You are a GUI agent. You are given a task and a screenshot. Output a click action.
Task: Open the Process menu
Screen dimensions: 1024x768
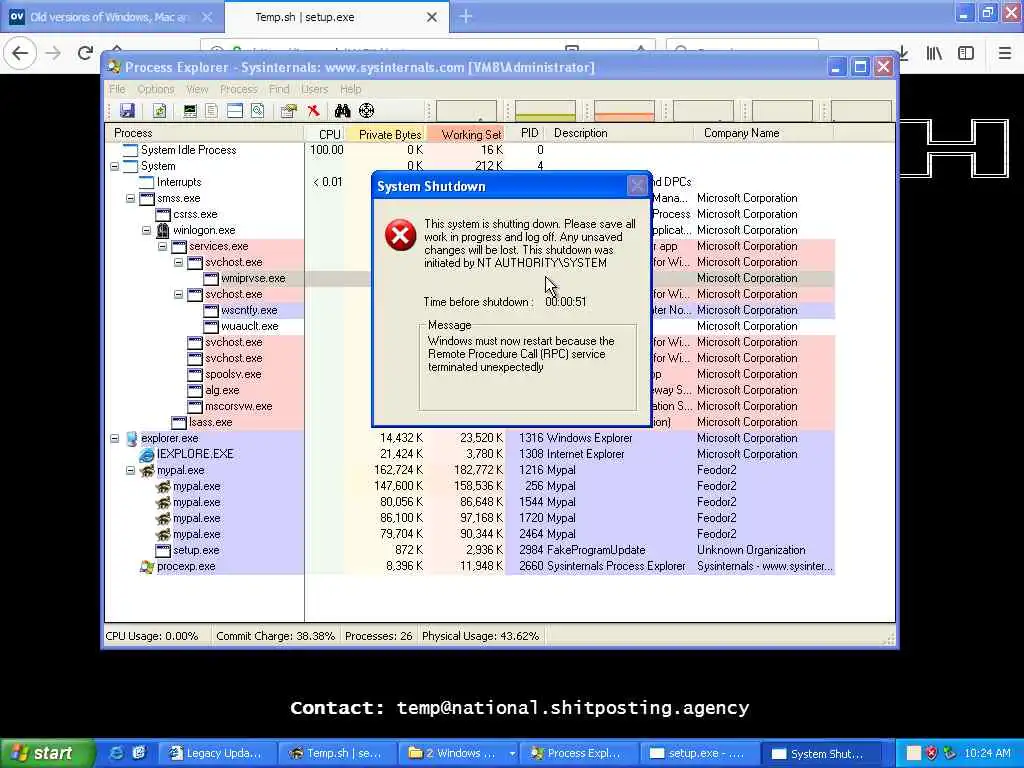[x=238, y=89]
